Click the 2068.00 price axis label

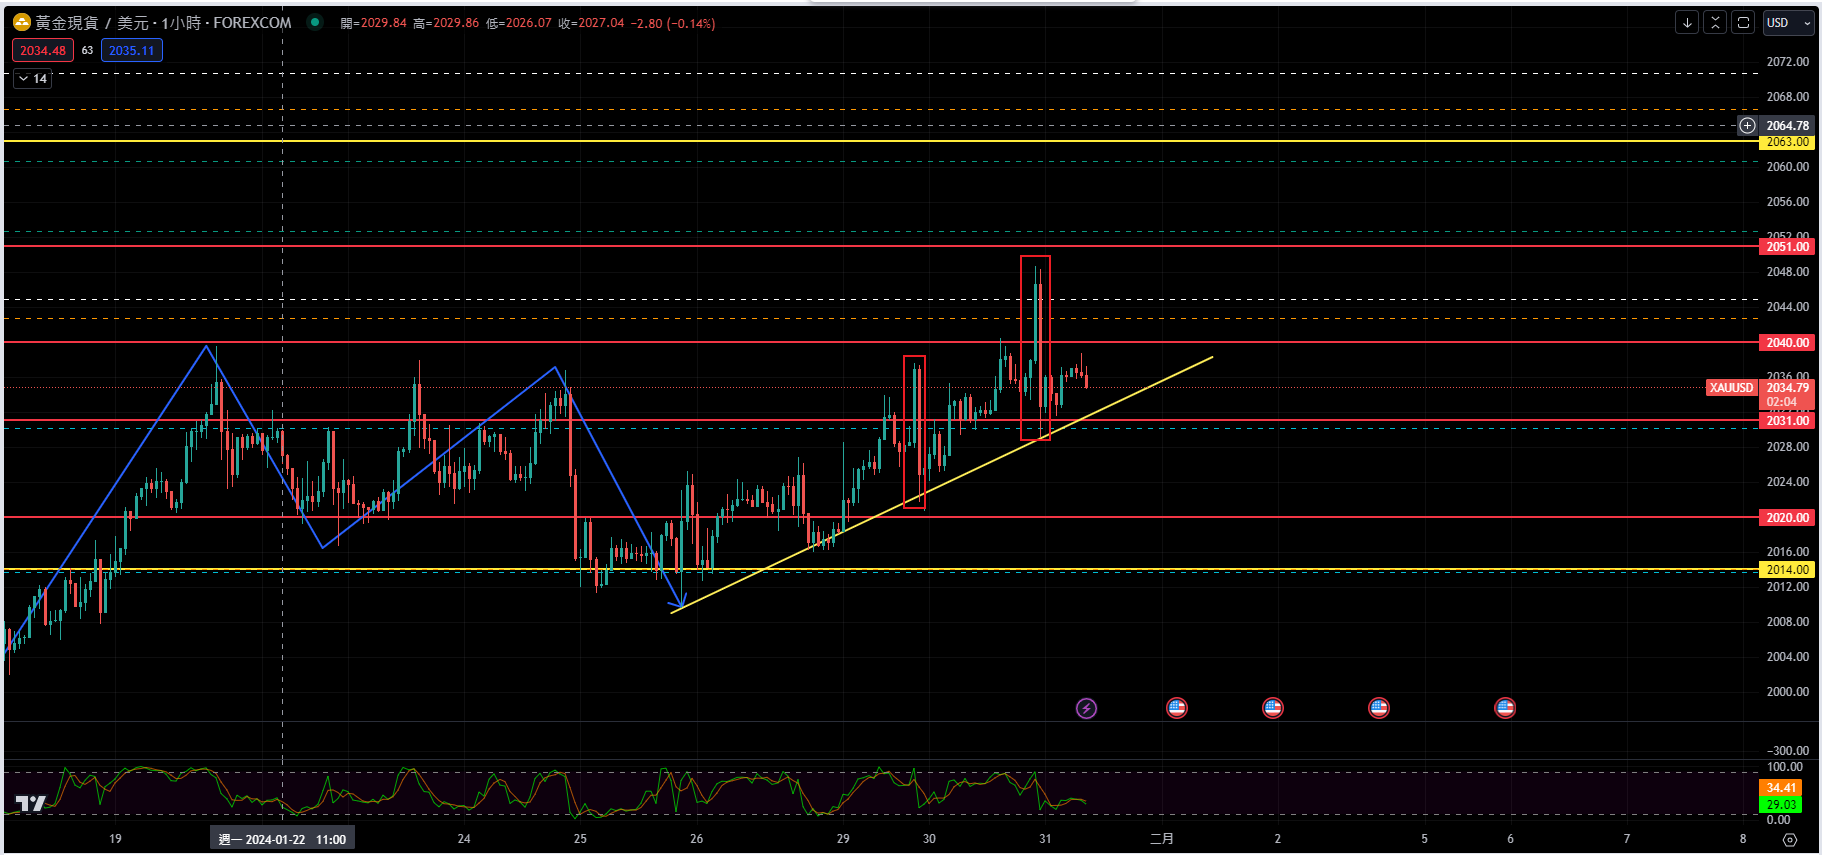(x=1787, y=97)
